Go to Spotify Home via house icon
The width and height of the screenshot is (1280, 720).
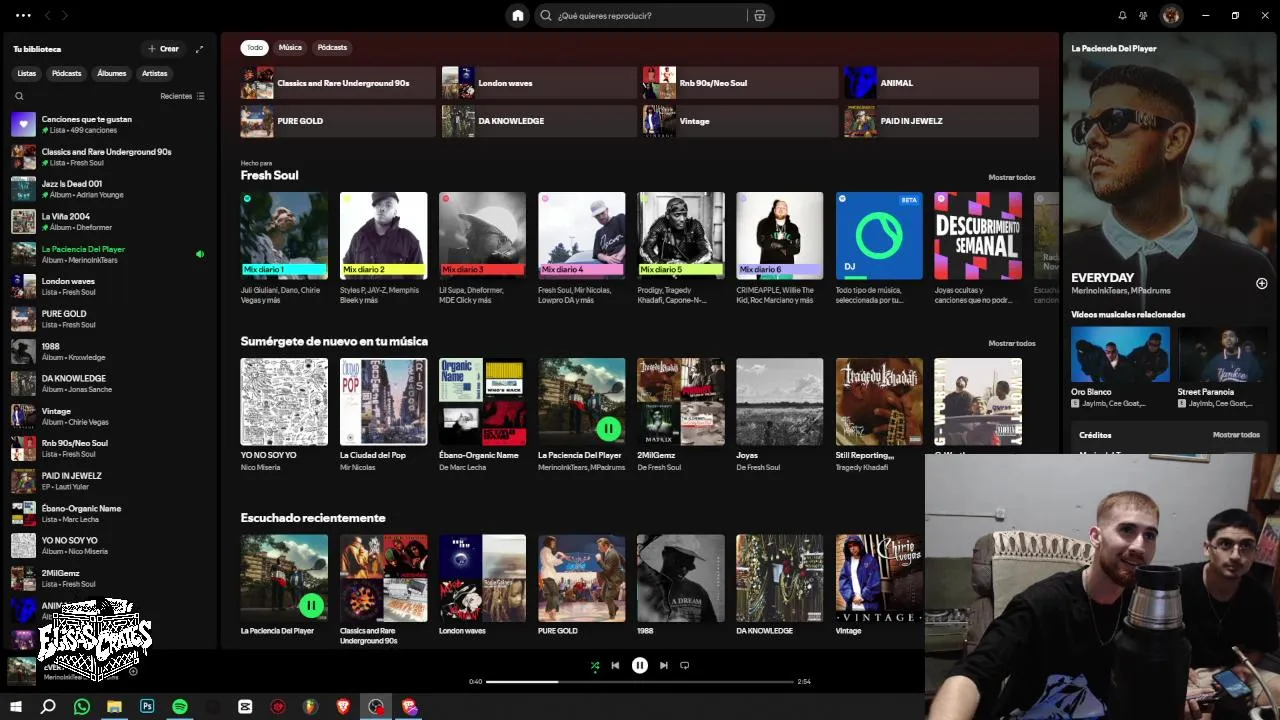point(518,15)
